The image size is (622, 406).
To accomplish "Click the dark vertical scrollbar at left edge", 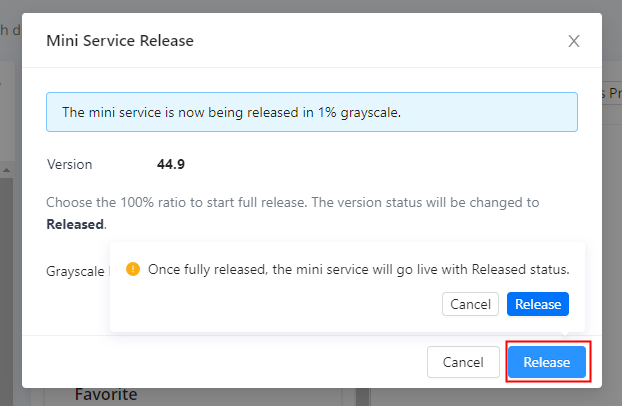I will point(5,280).
